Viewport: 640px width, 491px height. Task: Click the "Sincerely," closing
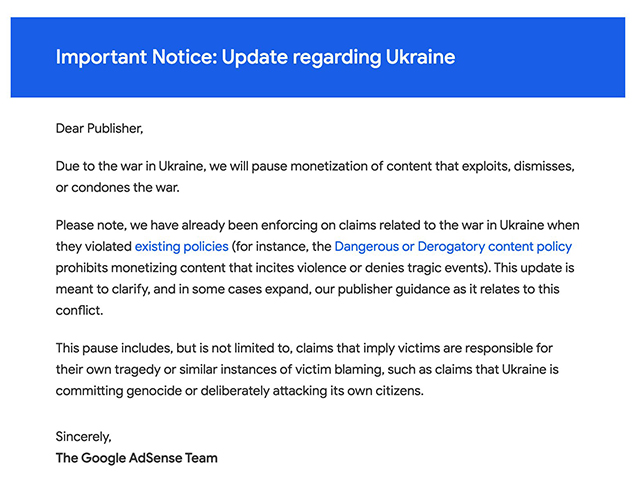pos(83,436)
